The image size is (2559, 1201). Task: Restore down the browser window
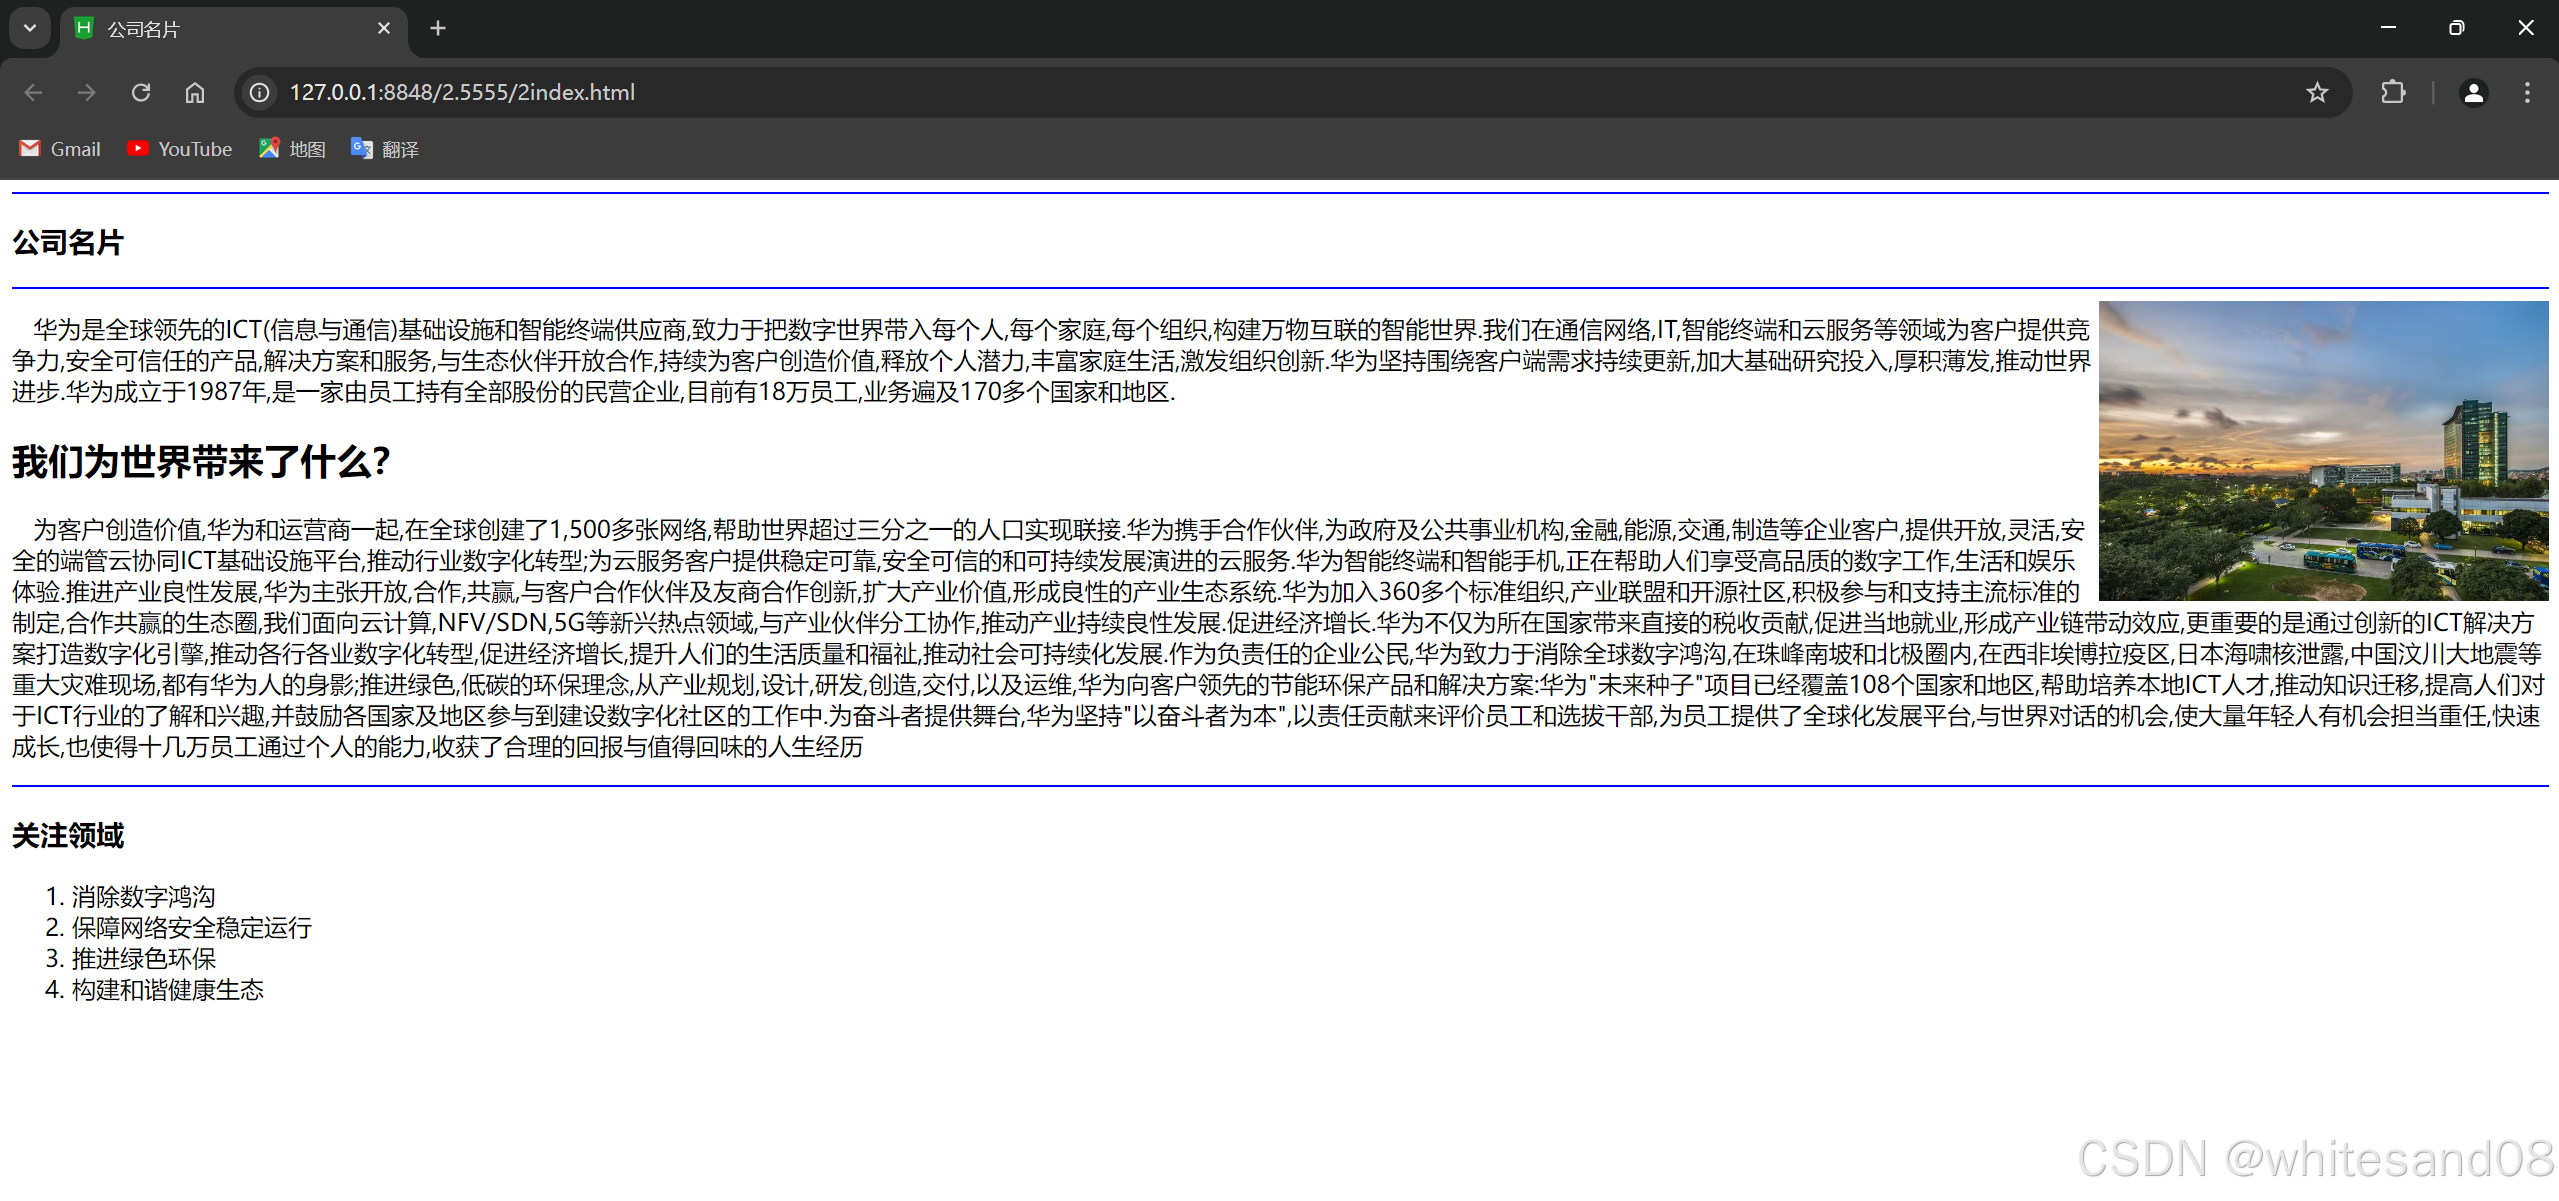2456,28
